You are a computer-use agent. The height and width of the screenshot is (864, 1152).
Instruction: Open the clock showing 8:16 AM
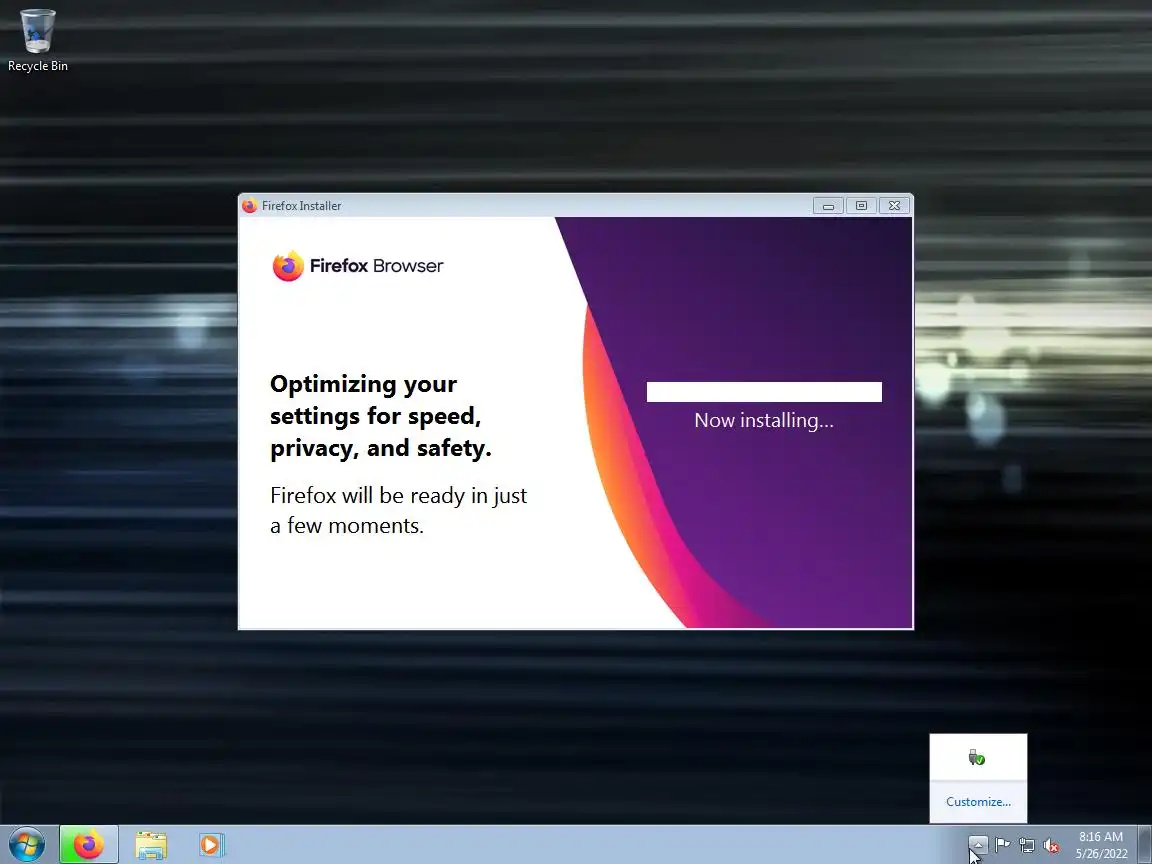pos(1101,845)
